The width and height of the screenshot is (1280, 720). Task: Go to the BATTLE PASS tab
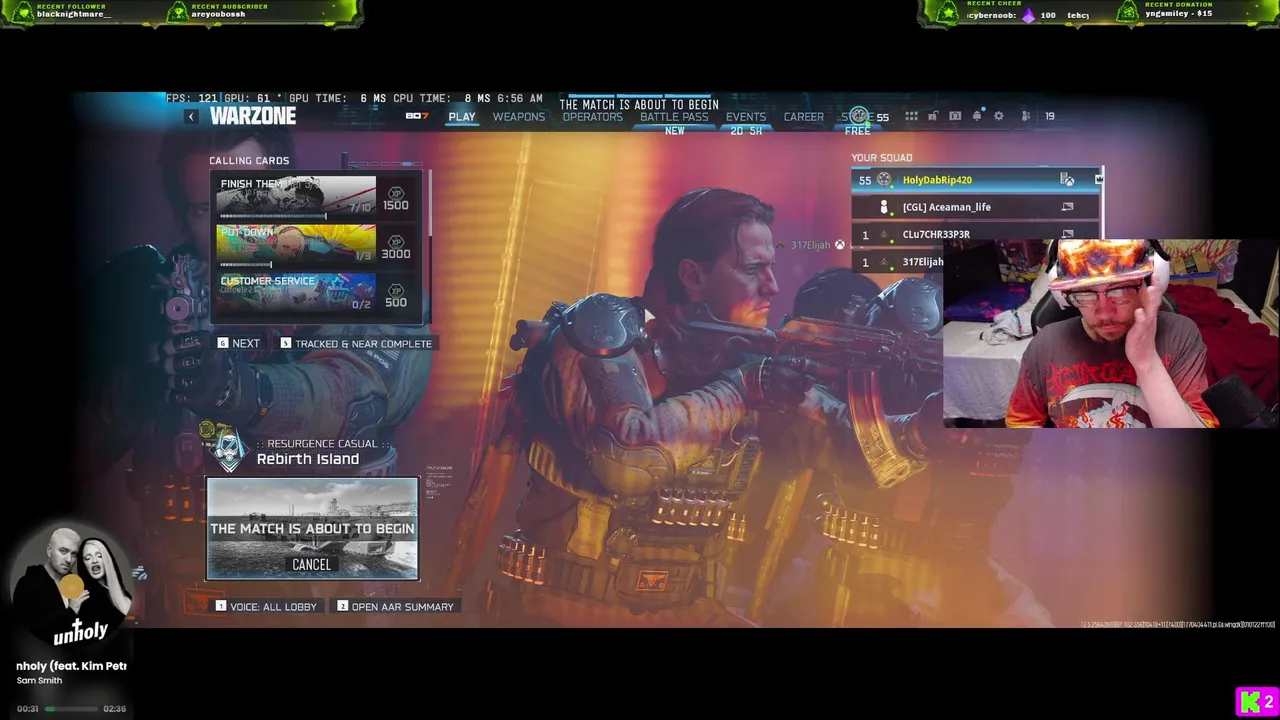click(x=674, y=117)
